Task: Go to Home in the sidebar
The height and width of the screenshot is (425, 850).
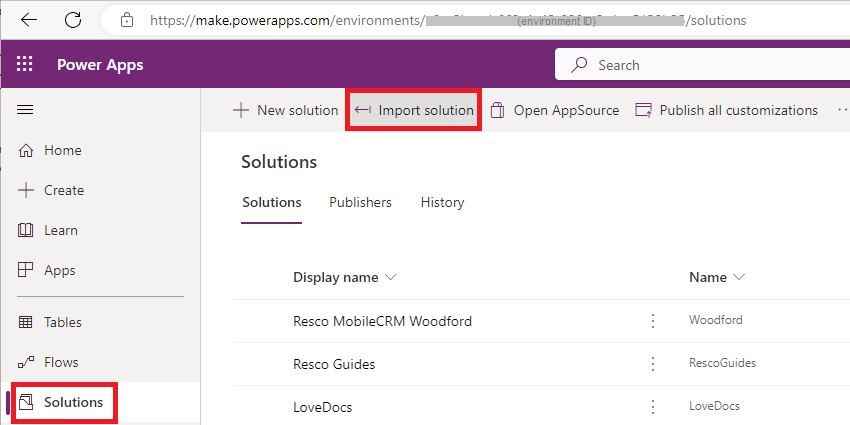Action: coord(62,150)
